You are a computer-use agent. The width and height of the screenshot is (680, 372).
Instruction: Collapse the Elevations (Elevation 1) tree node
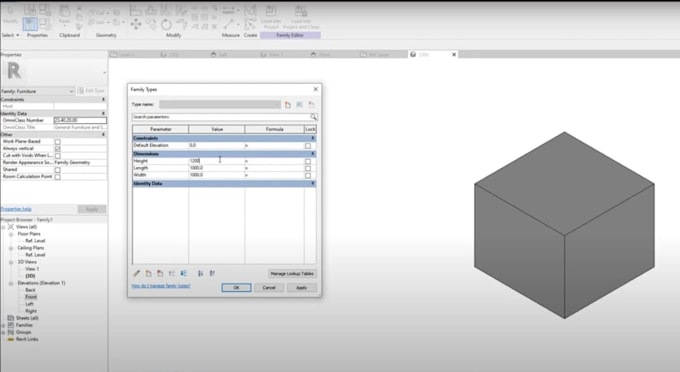tap(11, 283)
